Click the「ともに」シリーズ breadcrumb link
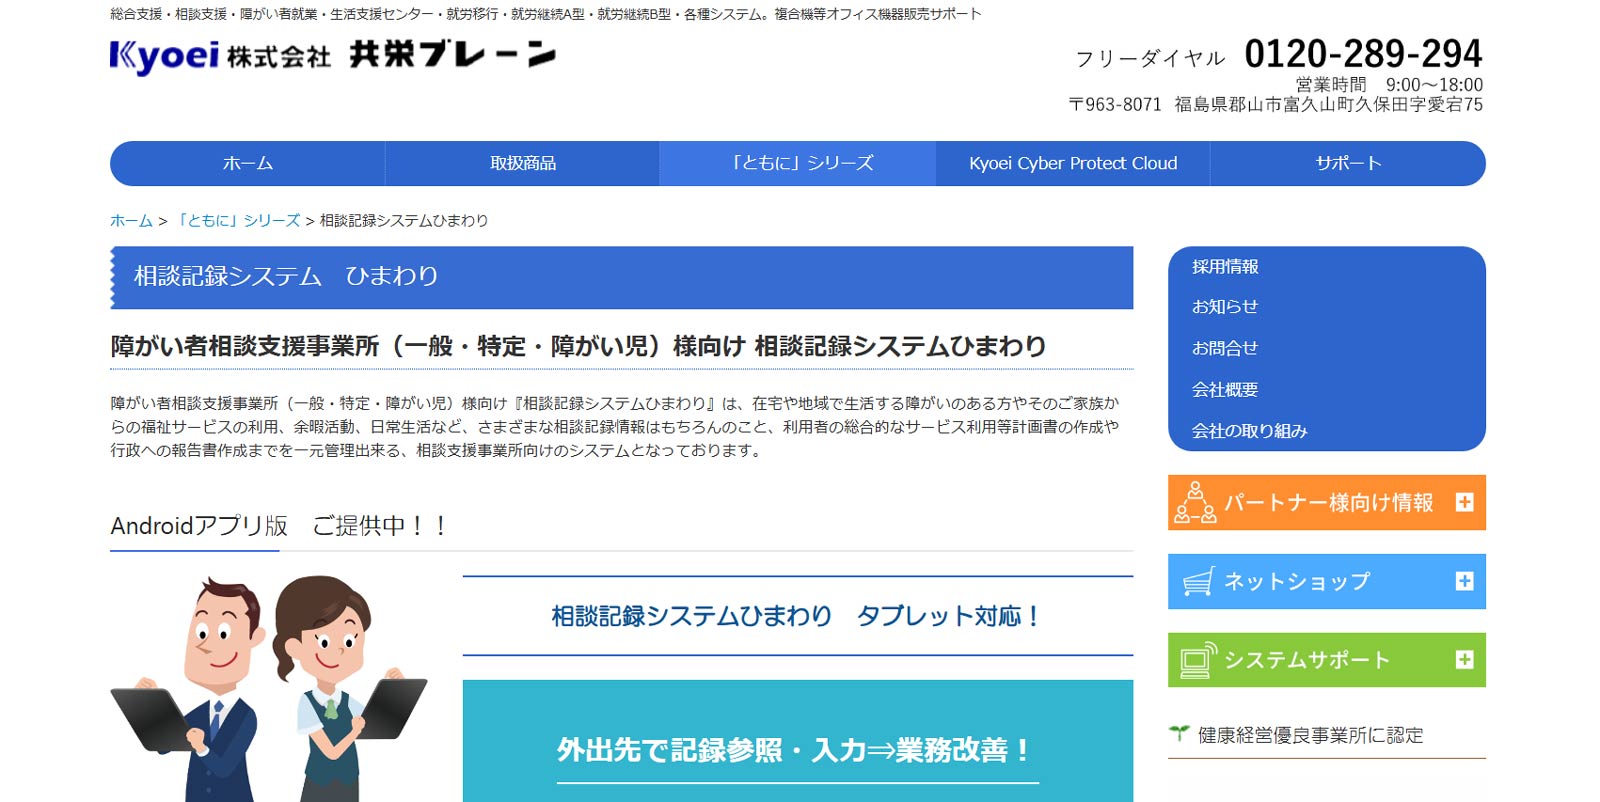Viewport: 1600px width, 802px height. [x=237, y=220]
